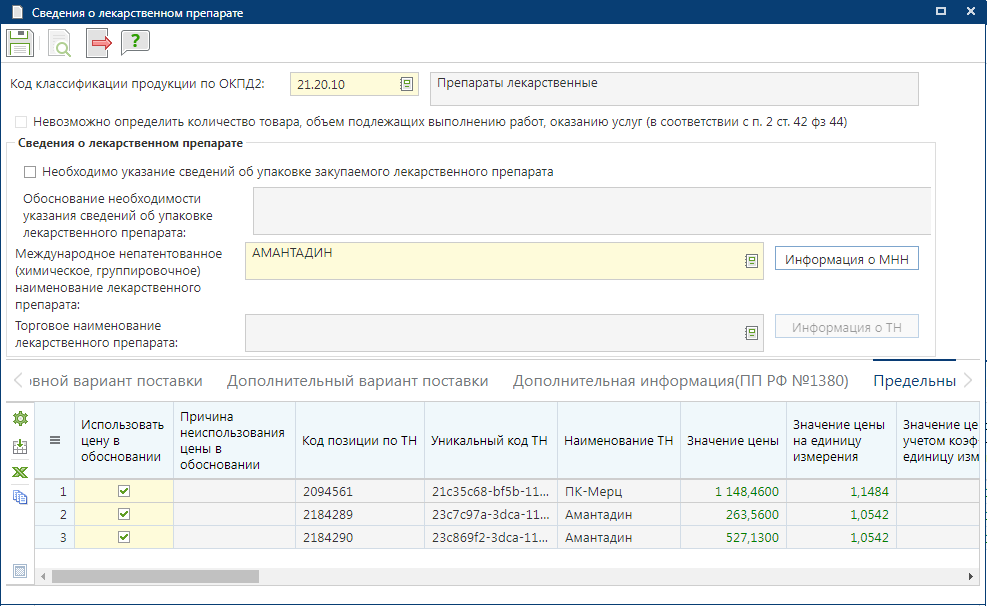The width and height of the screenshot is (987, 606).
Task: Switch to 'Дополнительный вариант поставки' tab
Action: tap(358, 381)
